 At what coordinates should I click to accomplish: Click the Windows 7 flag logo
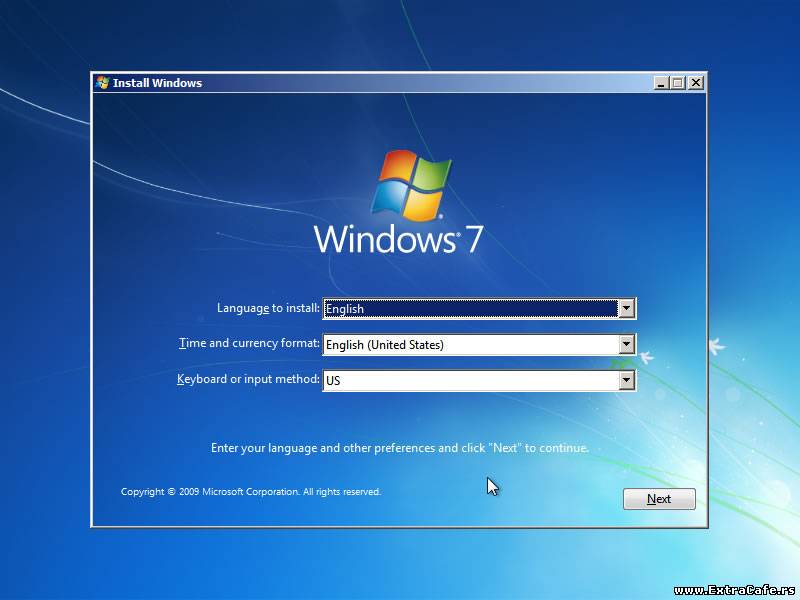[x=411, y=185]
